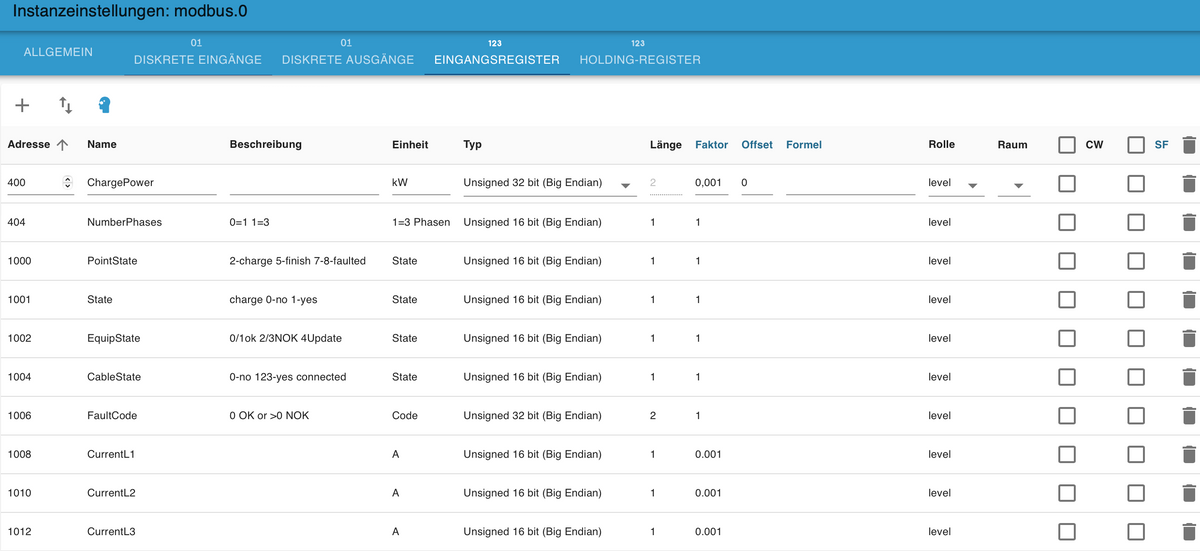Image resolution: width=1200 pixels, height=551 pixels.
Task: Toggle expert mode head icon
Action: pyautogui.click(x=104, y=104)
